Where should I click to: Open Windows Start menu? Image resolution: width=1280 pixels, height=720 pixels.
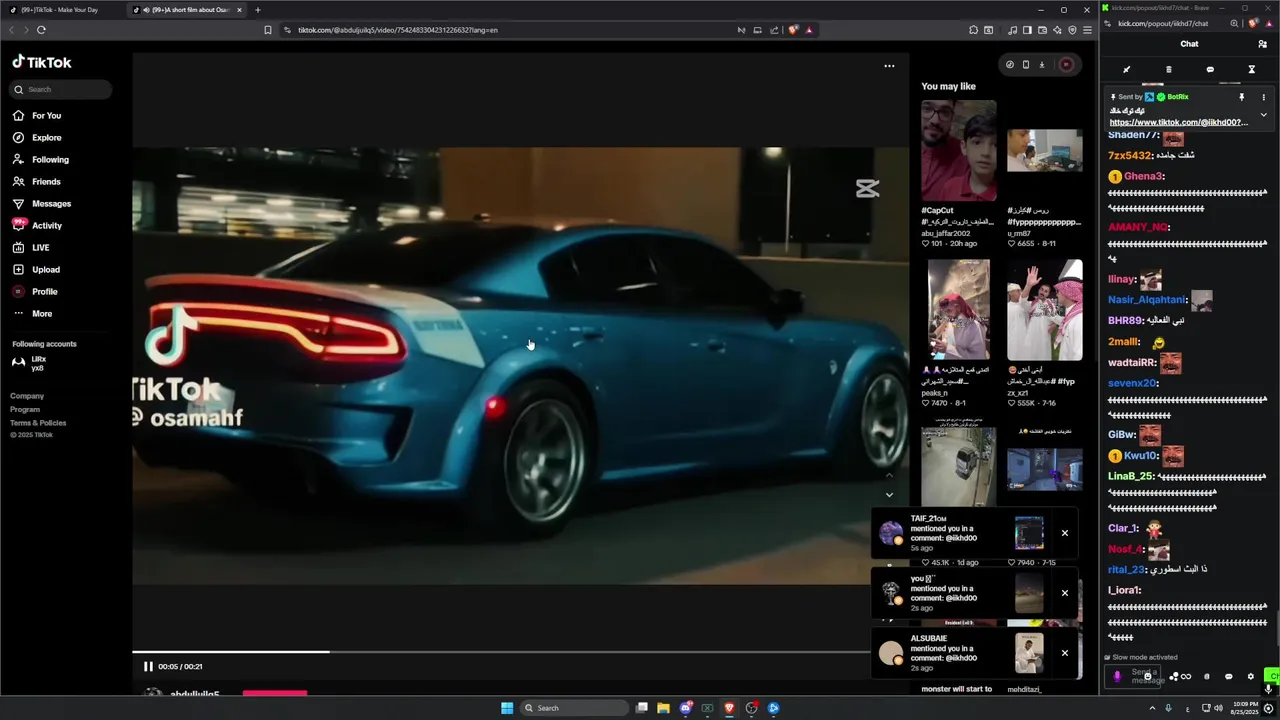pos(507,708)
